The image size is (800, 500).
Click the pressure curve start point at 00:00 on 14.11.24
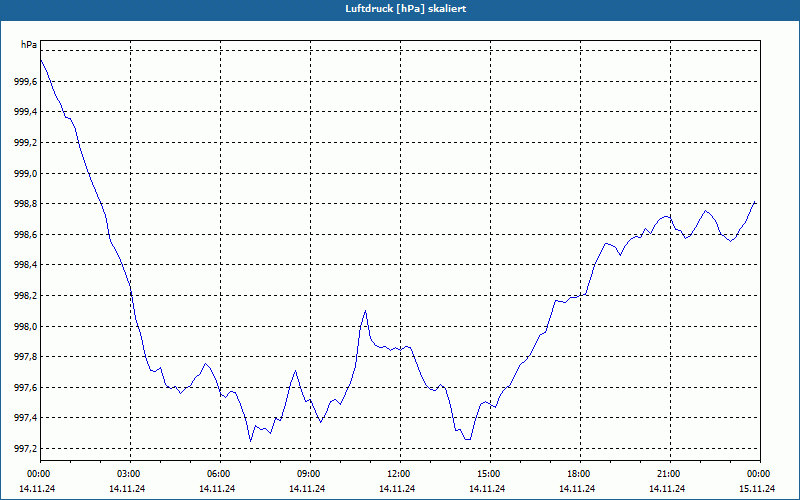[41, 60]
